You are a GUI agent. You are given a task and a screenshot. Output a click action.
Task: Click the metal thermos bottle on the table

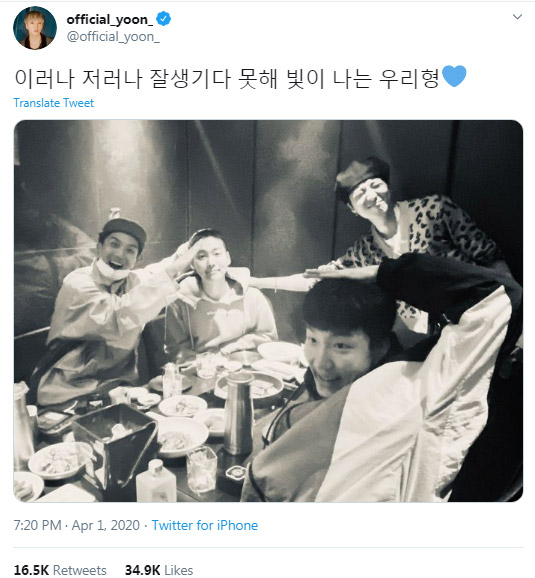238,413
